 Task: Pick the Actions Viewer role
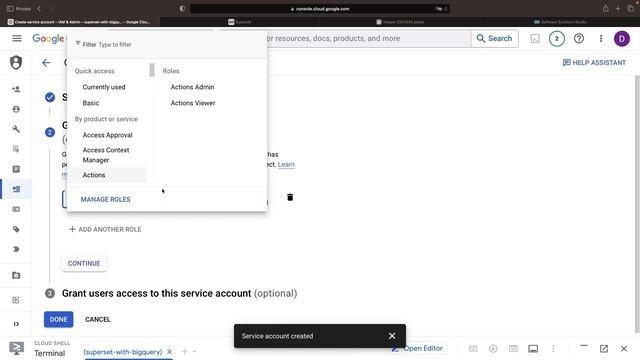click(x=193, y=103)
